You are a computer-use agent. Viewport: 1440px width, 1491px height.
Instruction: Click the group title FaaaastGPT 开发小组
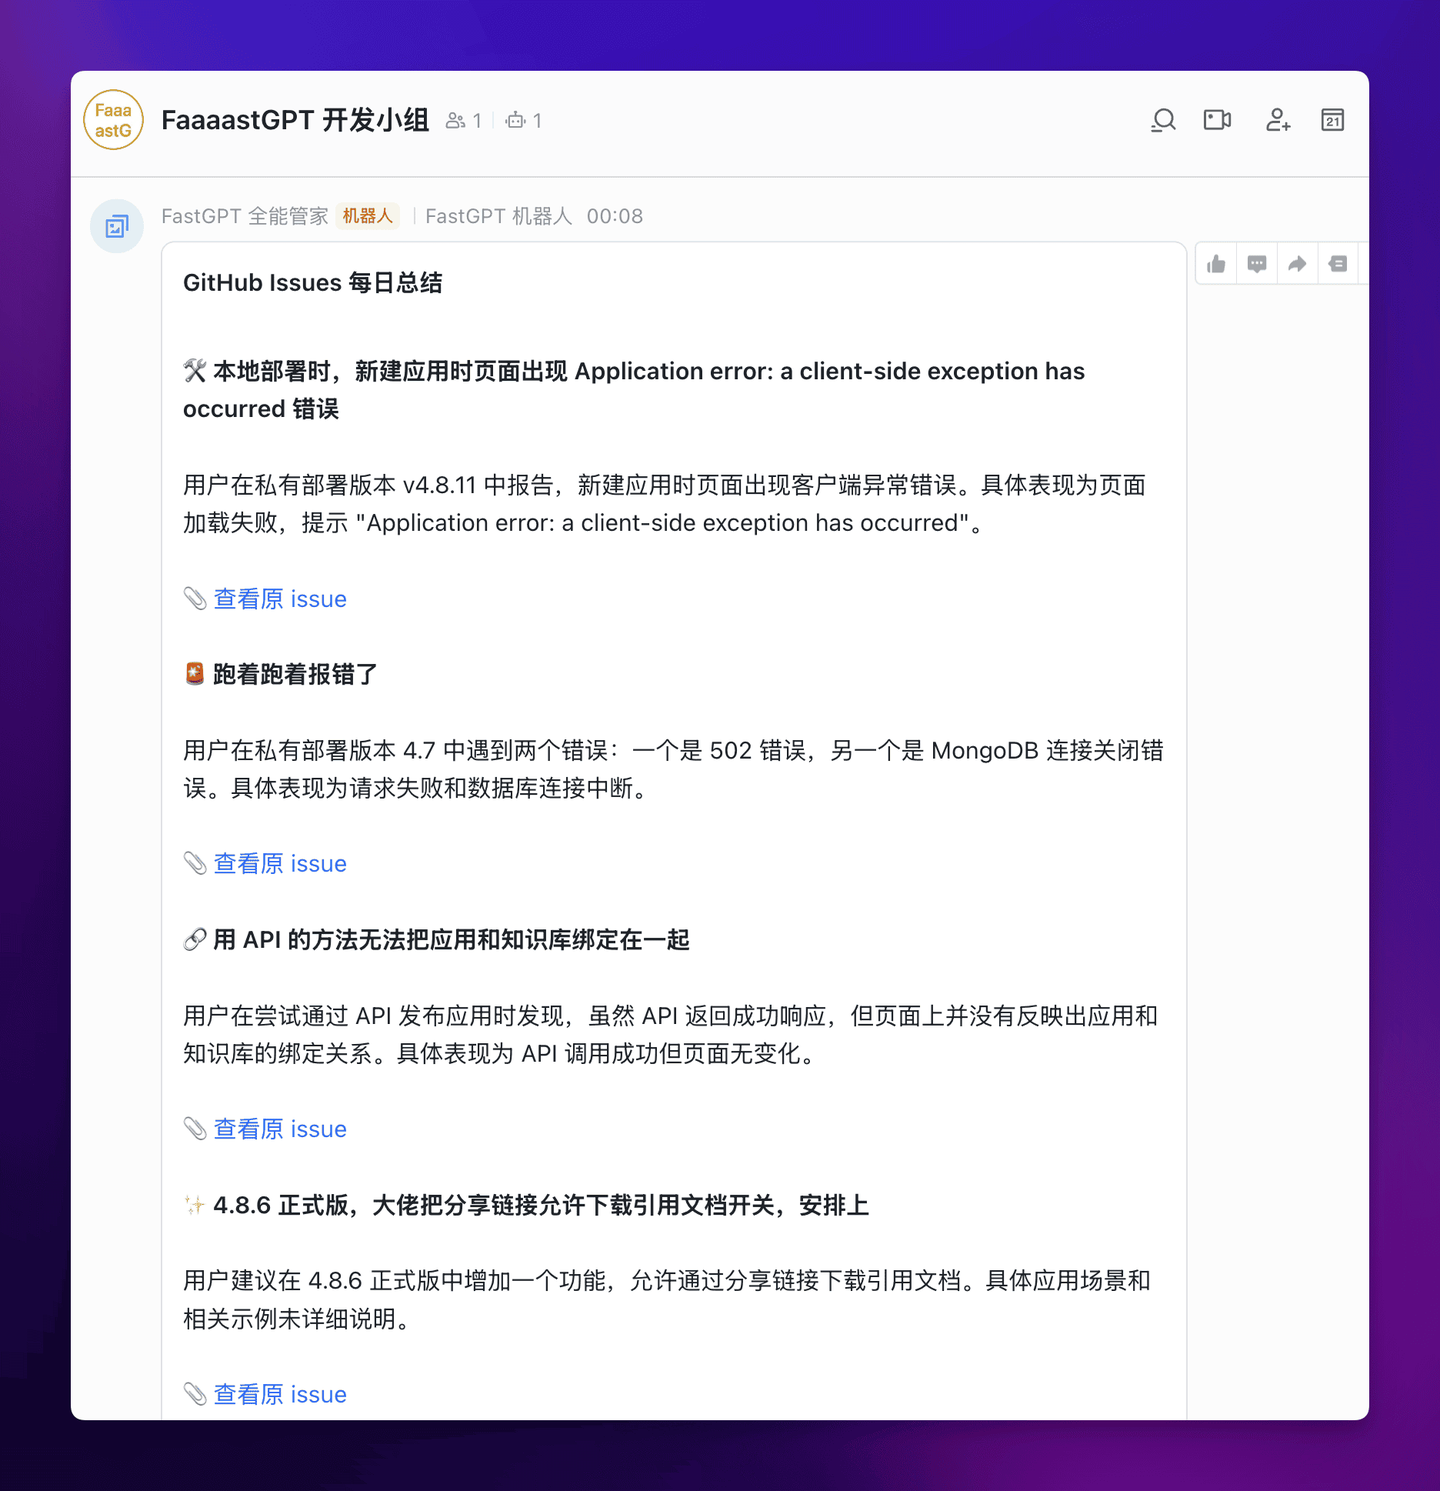294,120
